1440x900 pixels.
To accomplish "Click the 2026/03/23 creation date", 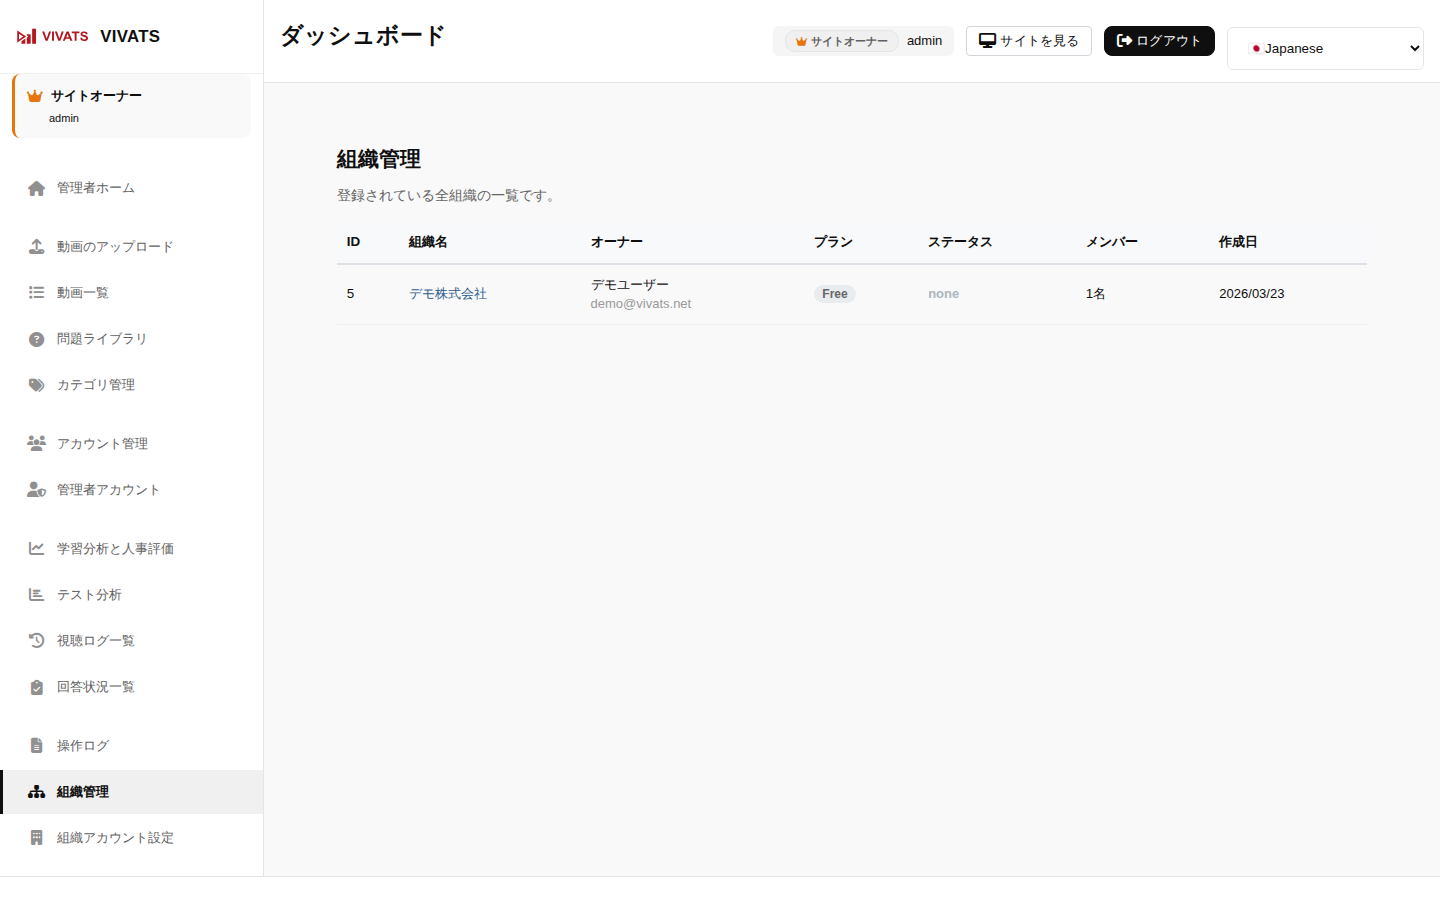I will [1251, 294].
